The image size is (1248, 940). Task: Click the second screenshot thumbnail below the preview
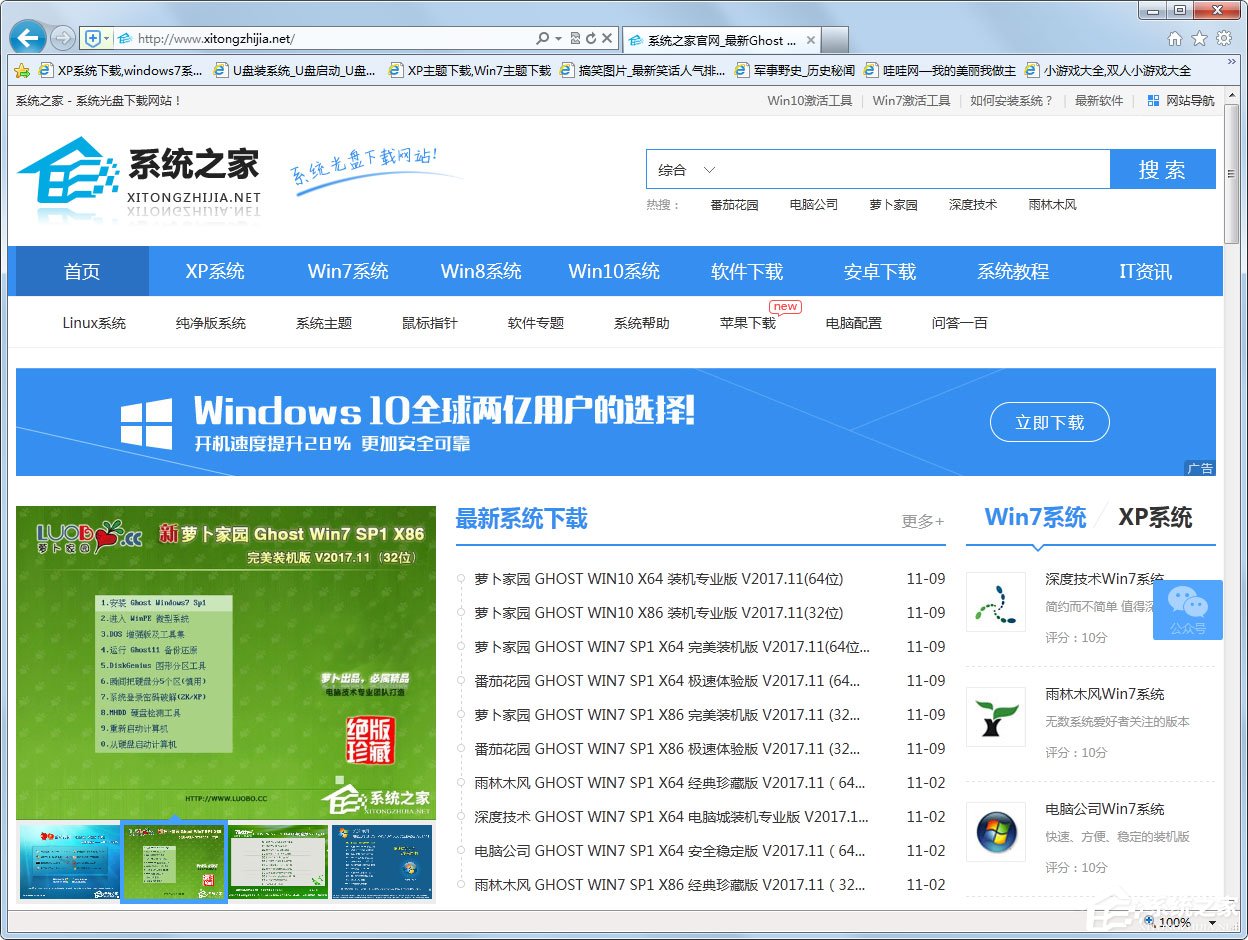(174, 864)
